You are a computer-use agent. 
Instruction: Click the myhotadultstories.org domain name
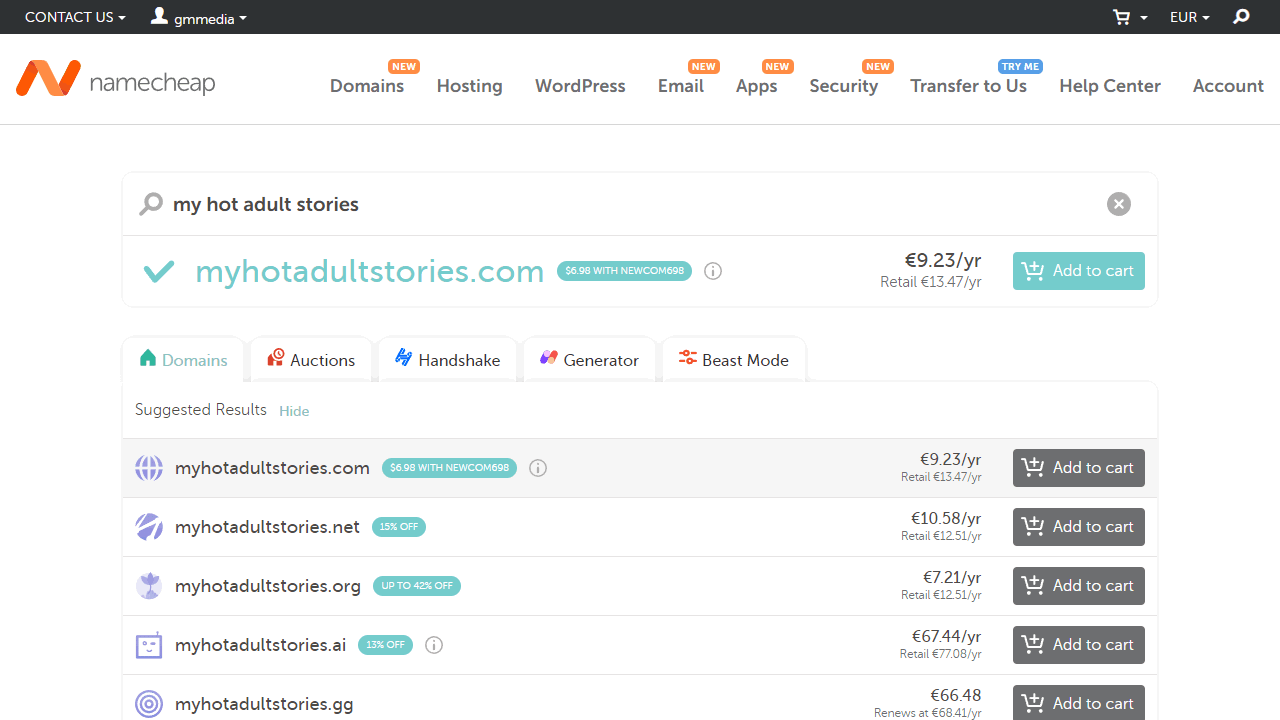pyautogui.click(x=268, y=586)
